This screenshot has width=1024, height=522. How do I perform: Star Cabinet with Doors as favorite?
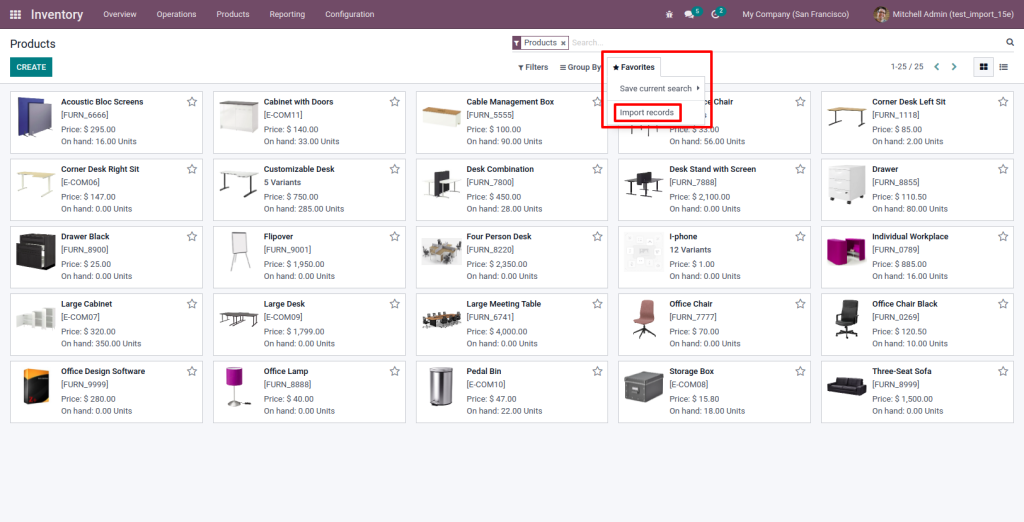point(394,102)
